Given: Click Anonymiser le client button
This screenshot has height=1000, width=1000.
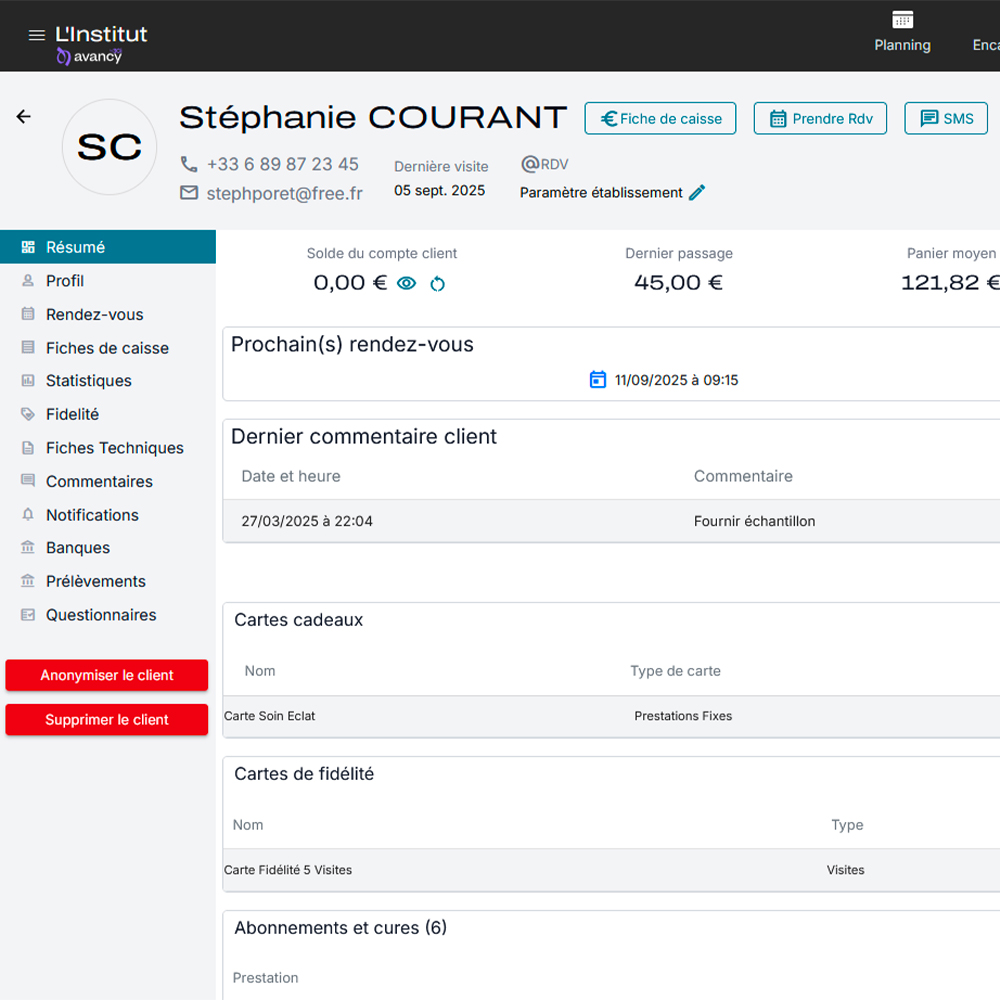Looking at the screenshot, I should (x=107, y=675).
